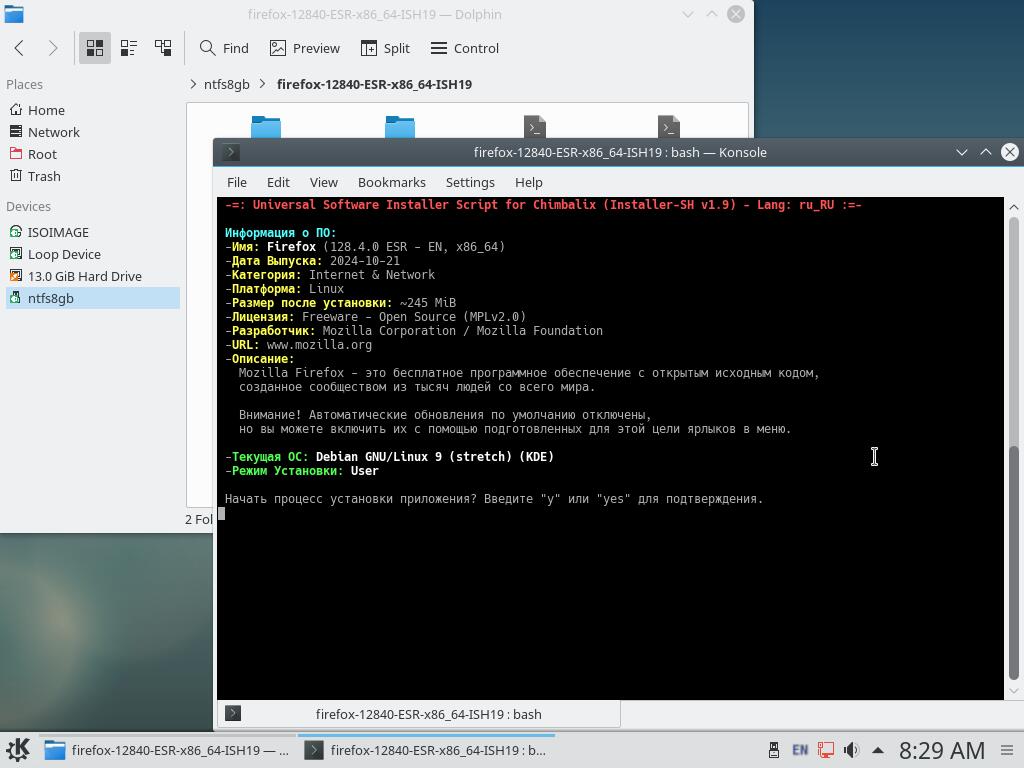Screen dimensions: 1024x768
Task: Open the Bookmarks menu in Konsole
Action: pyautogui.click(x=391, y=182)
